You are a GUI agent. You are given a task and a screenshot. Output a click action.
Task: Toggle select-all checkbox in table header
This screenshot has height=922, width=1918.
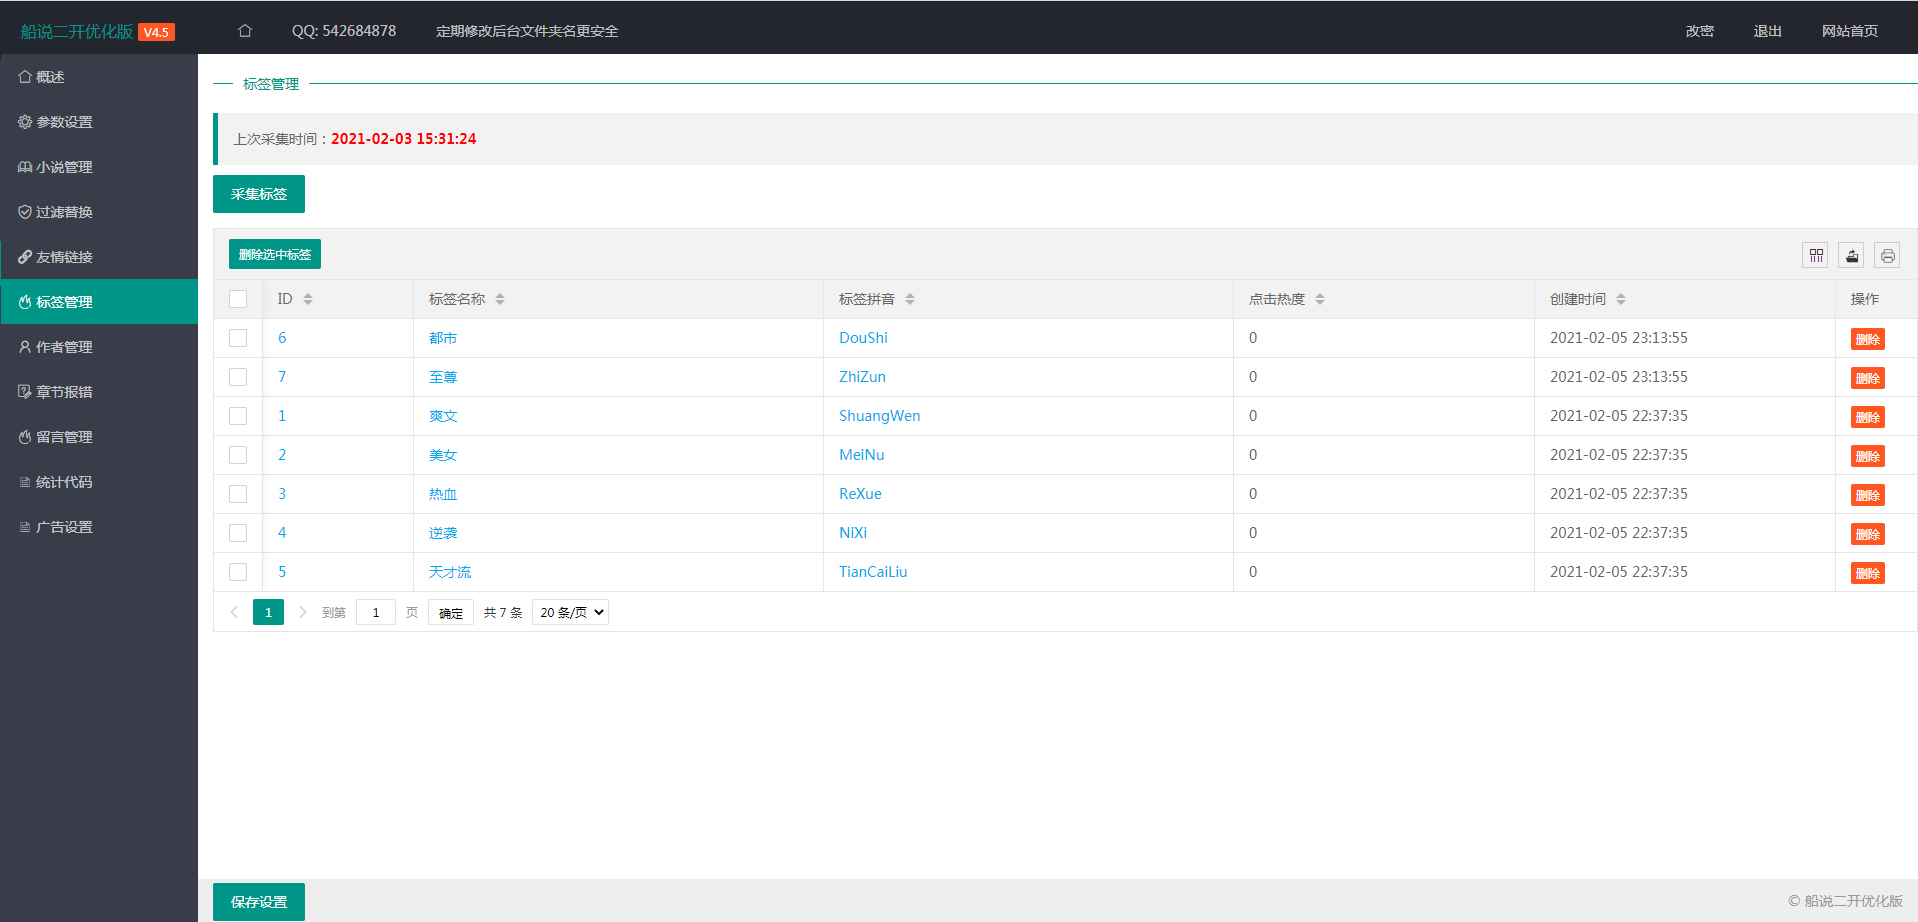pyautogui.click(x=238, y=299)
